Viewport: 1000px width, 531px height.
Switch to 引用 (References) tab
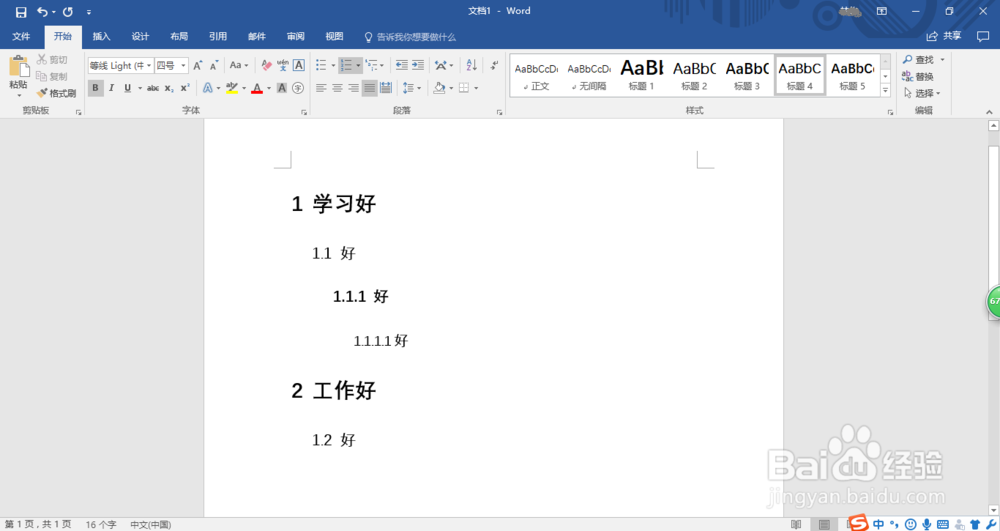coord(218,36)
